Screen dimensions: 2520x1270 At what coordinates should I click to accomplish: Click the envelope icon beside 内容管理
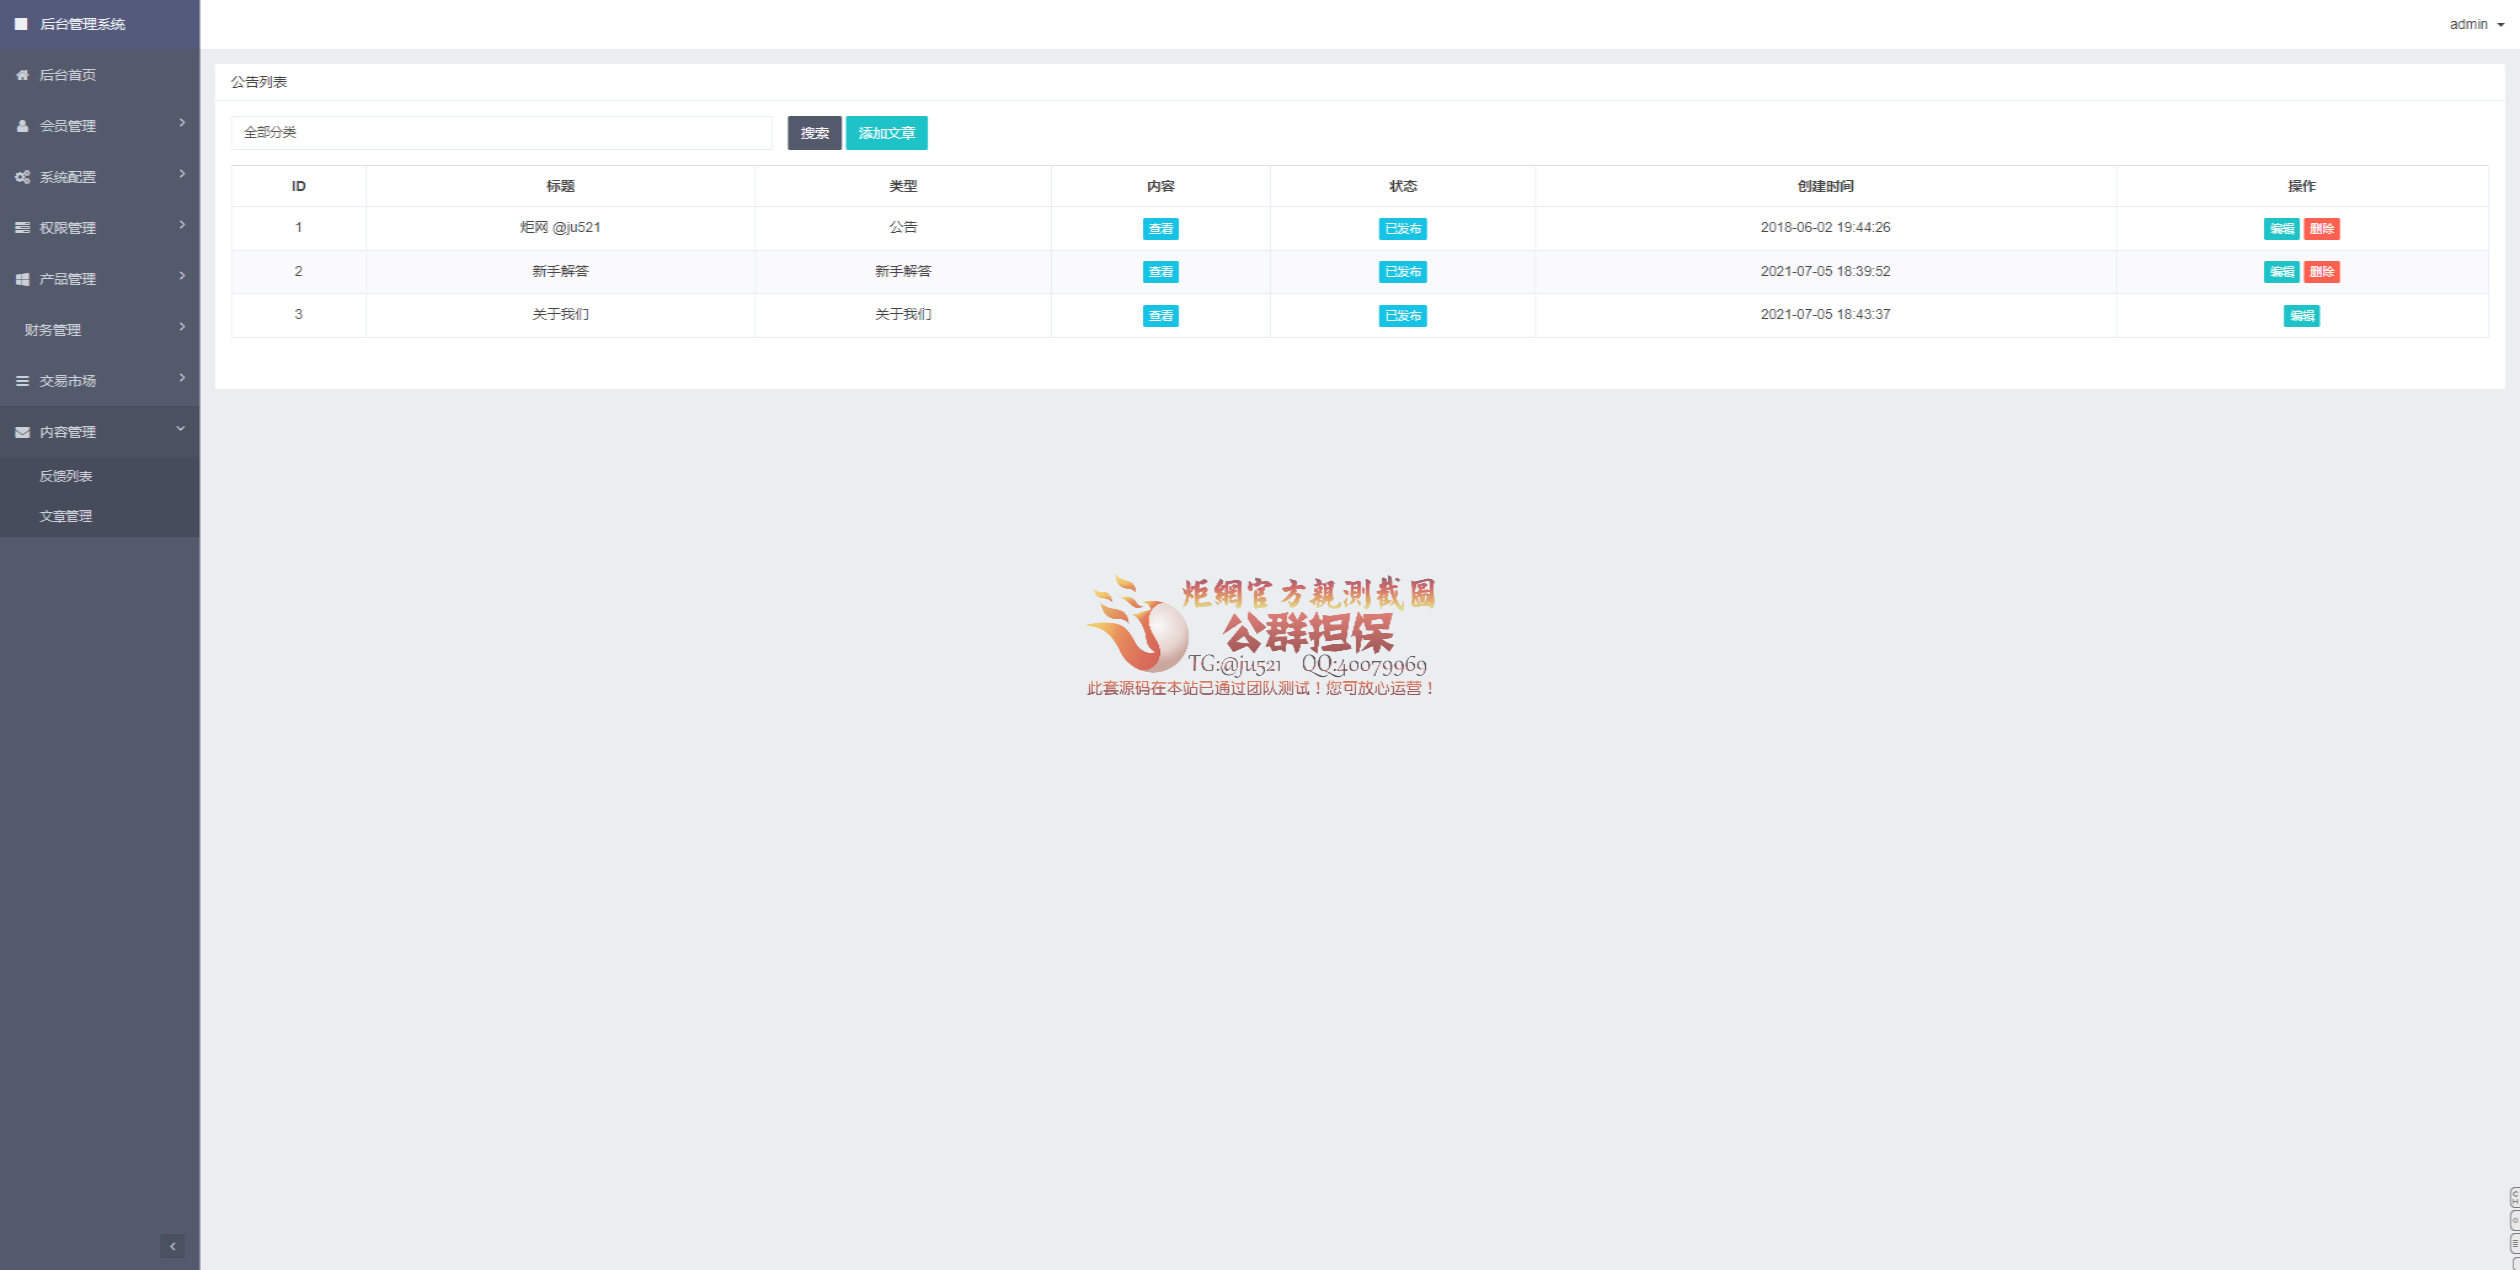[22, 432]
